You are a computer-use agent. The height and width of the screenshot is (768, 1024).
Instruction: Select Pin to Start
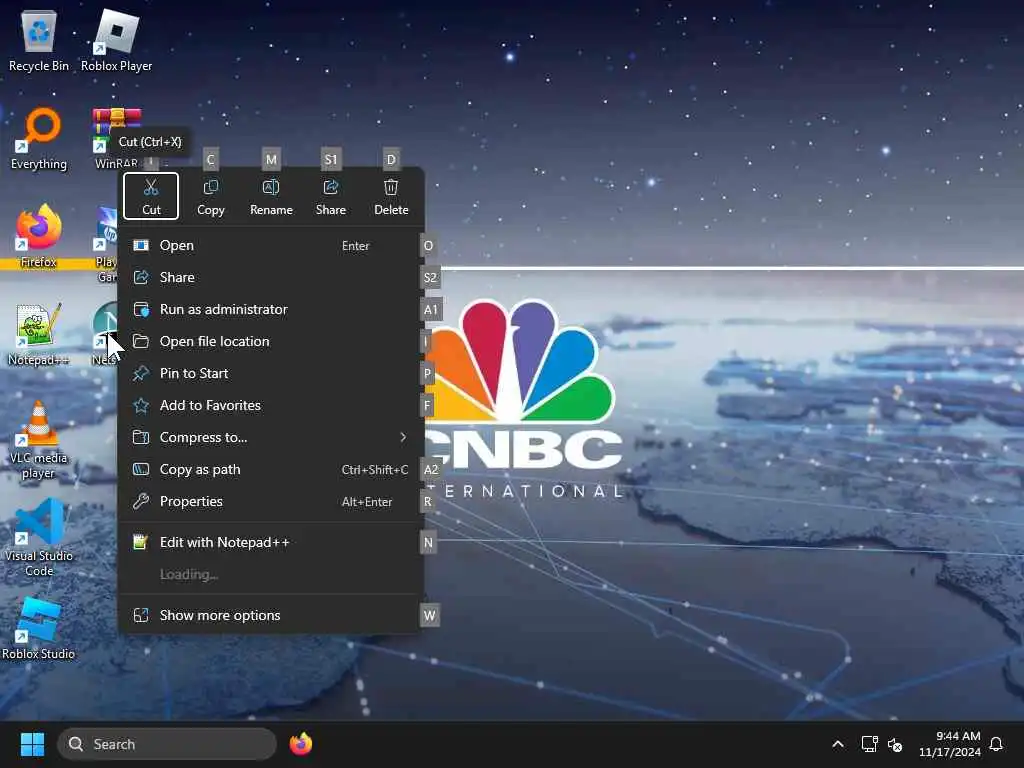[x=271, y=374]
